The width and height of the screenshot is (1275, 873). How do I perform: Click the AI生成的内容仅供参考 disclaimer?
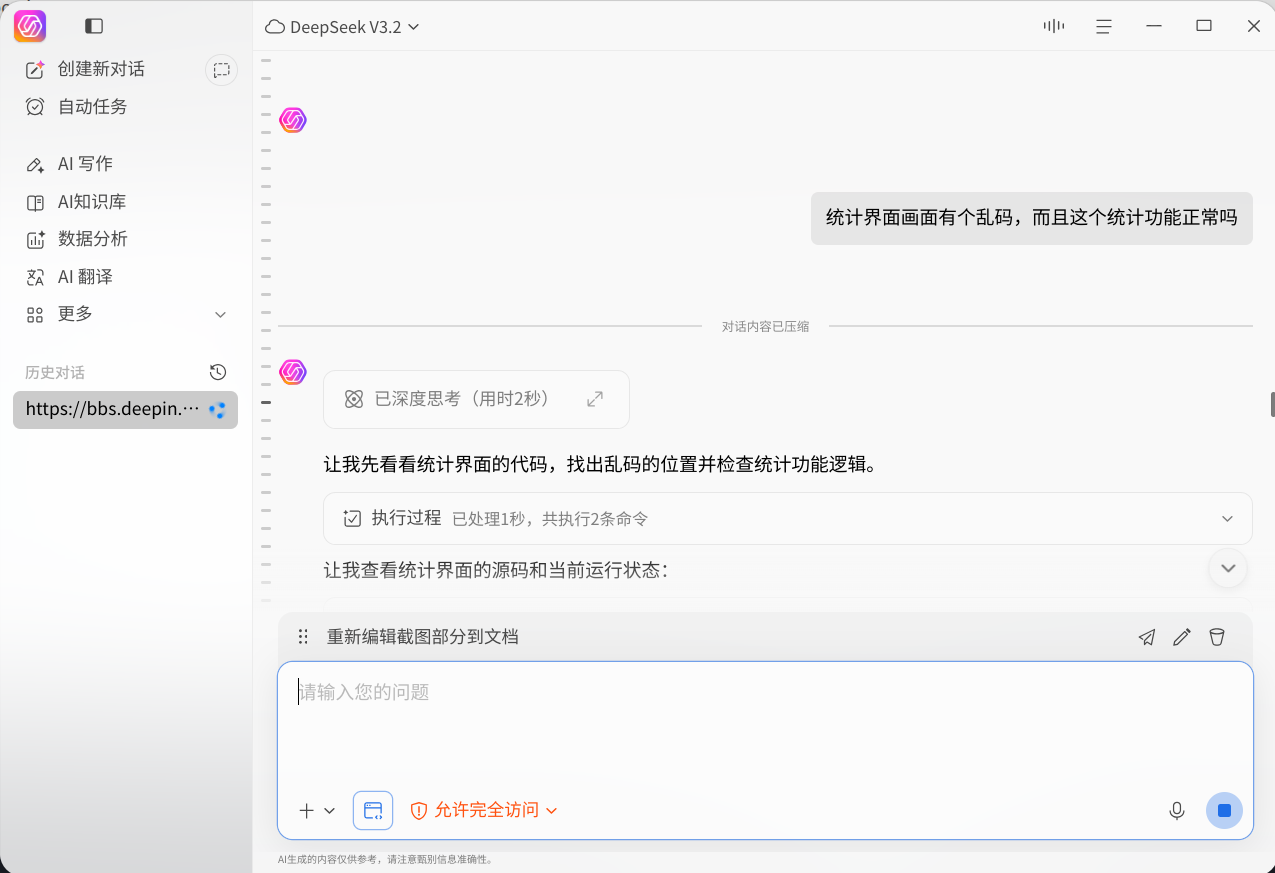click(x=385, y=859)
